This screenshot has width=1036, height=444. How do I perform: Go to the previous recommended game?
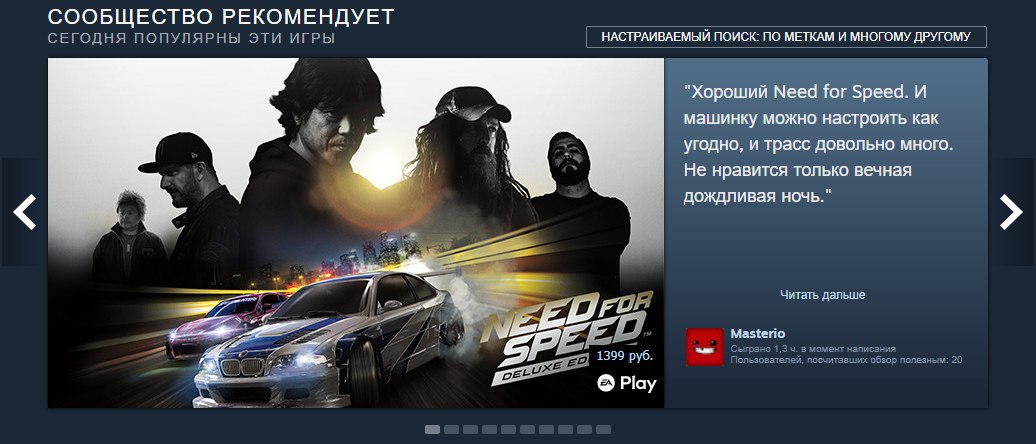(x=22, y=212)
